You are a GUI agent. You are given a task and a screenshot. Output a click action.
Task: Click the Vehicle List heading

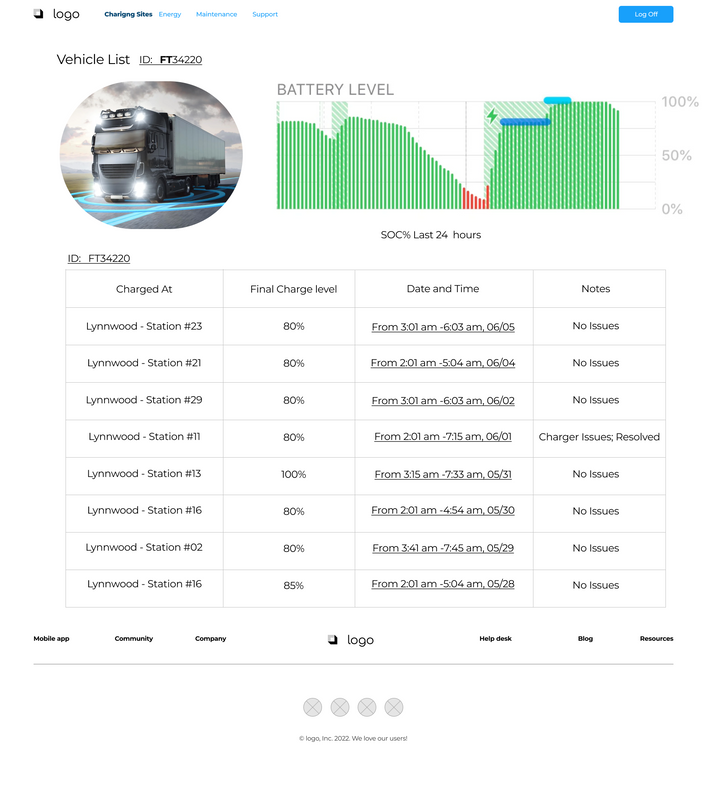(x=93, y=59)
